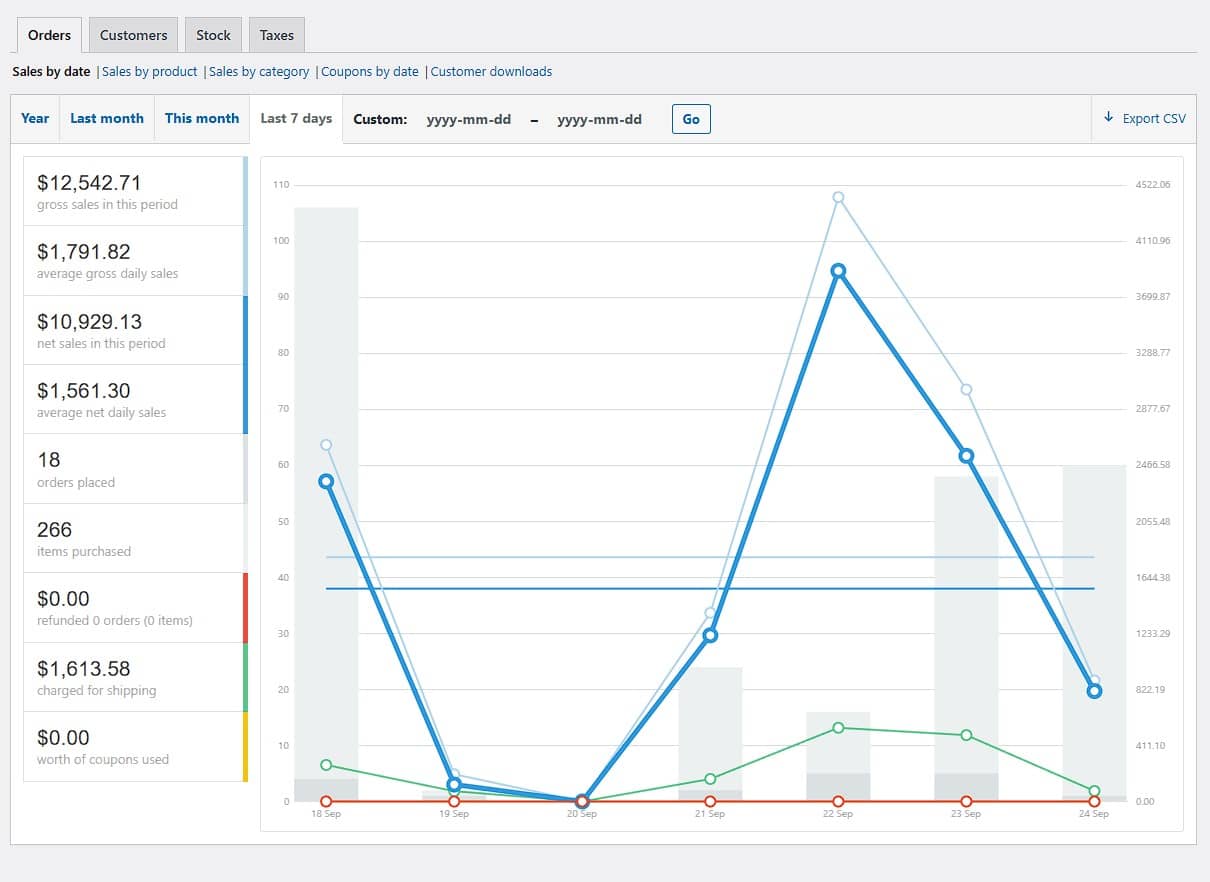
Task: Select the items purchased legend entry
Action: point(134,538)
